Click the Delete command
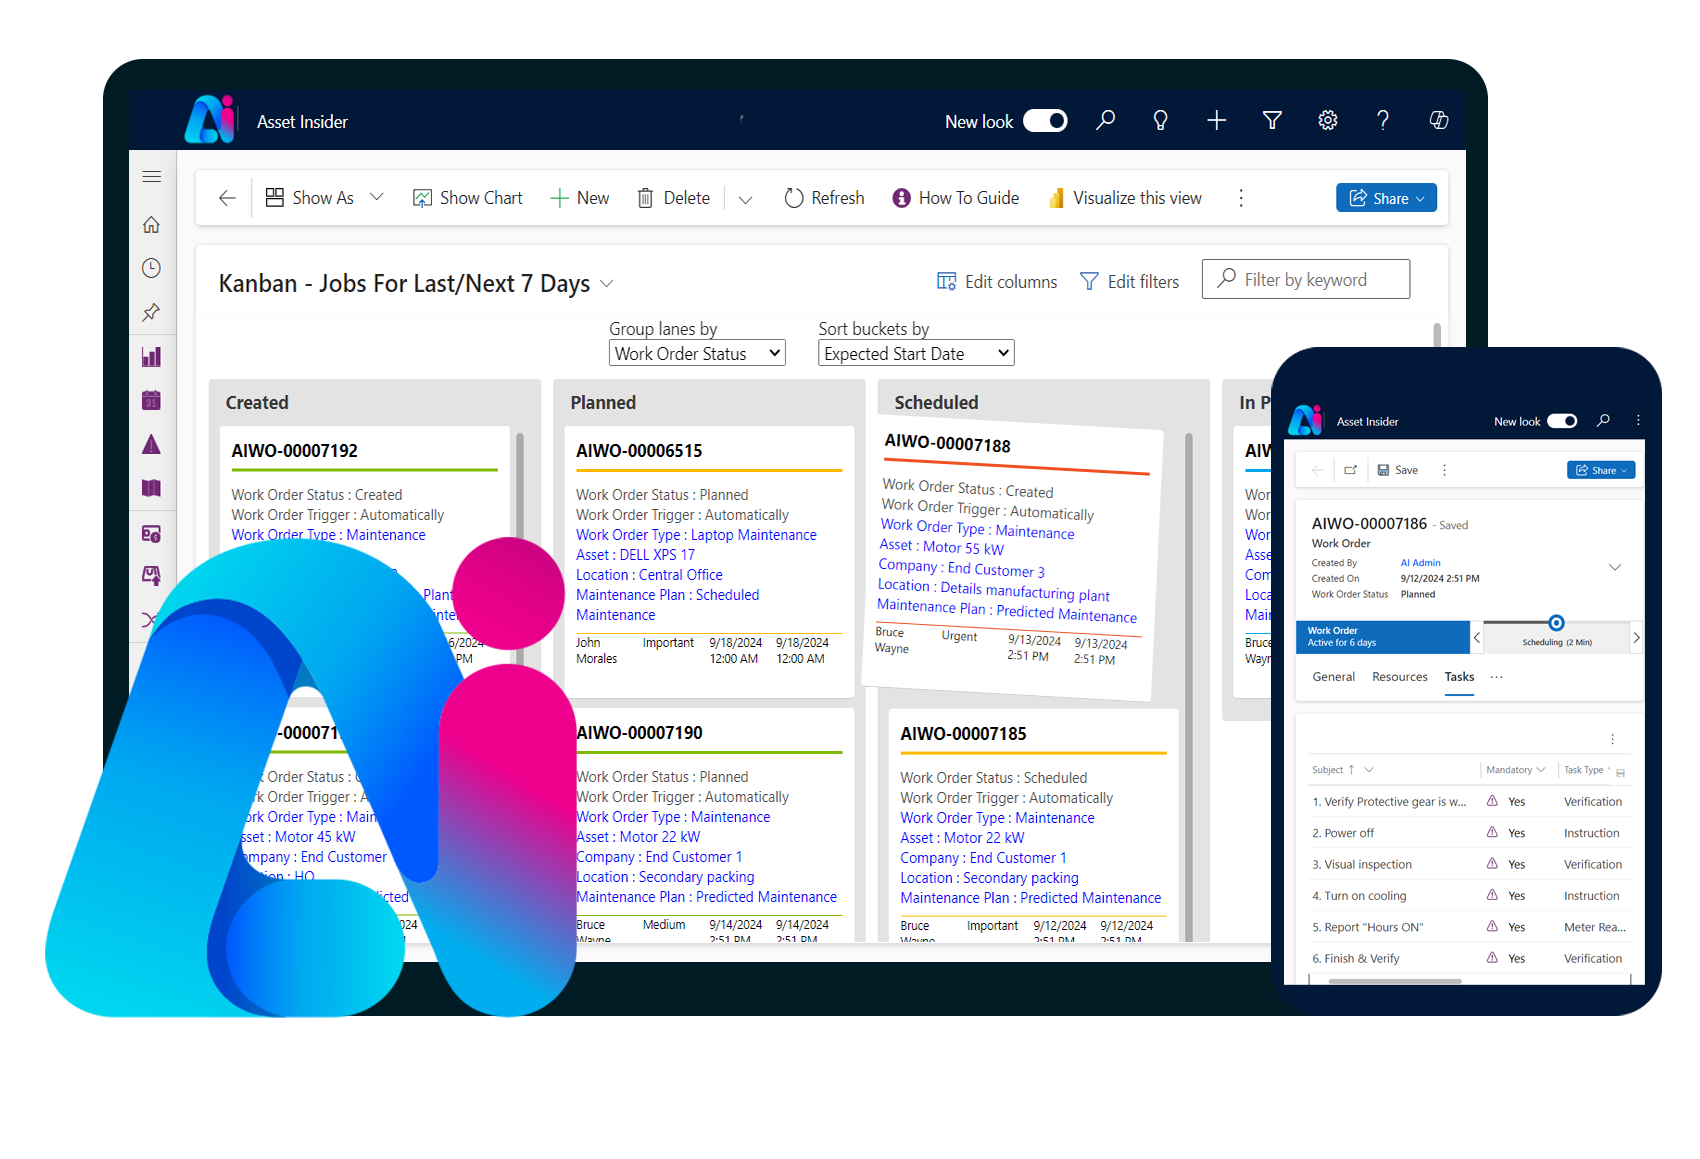The image size is (1700, 1159). point(674,198)
